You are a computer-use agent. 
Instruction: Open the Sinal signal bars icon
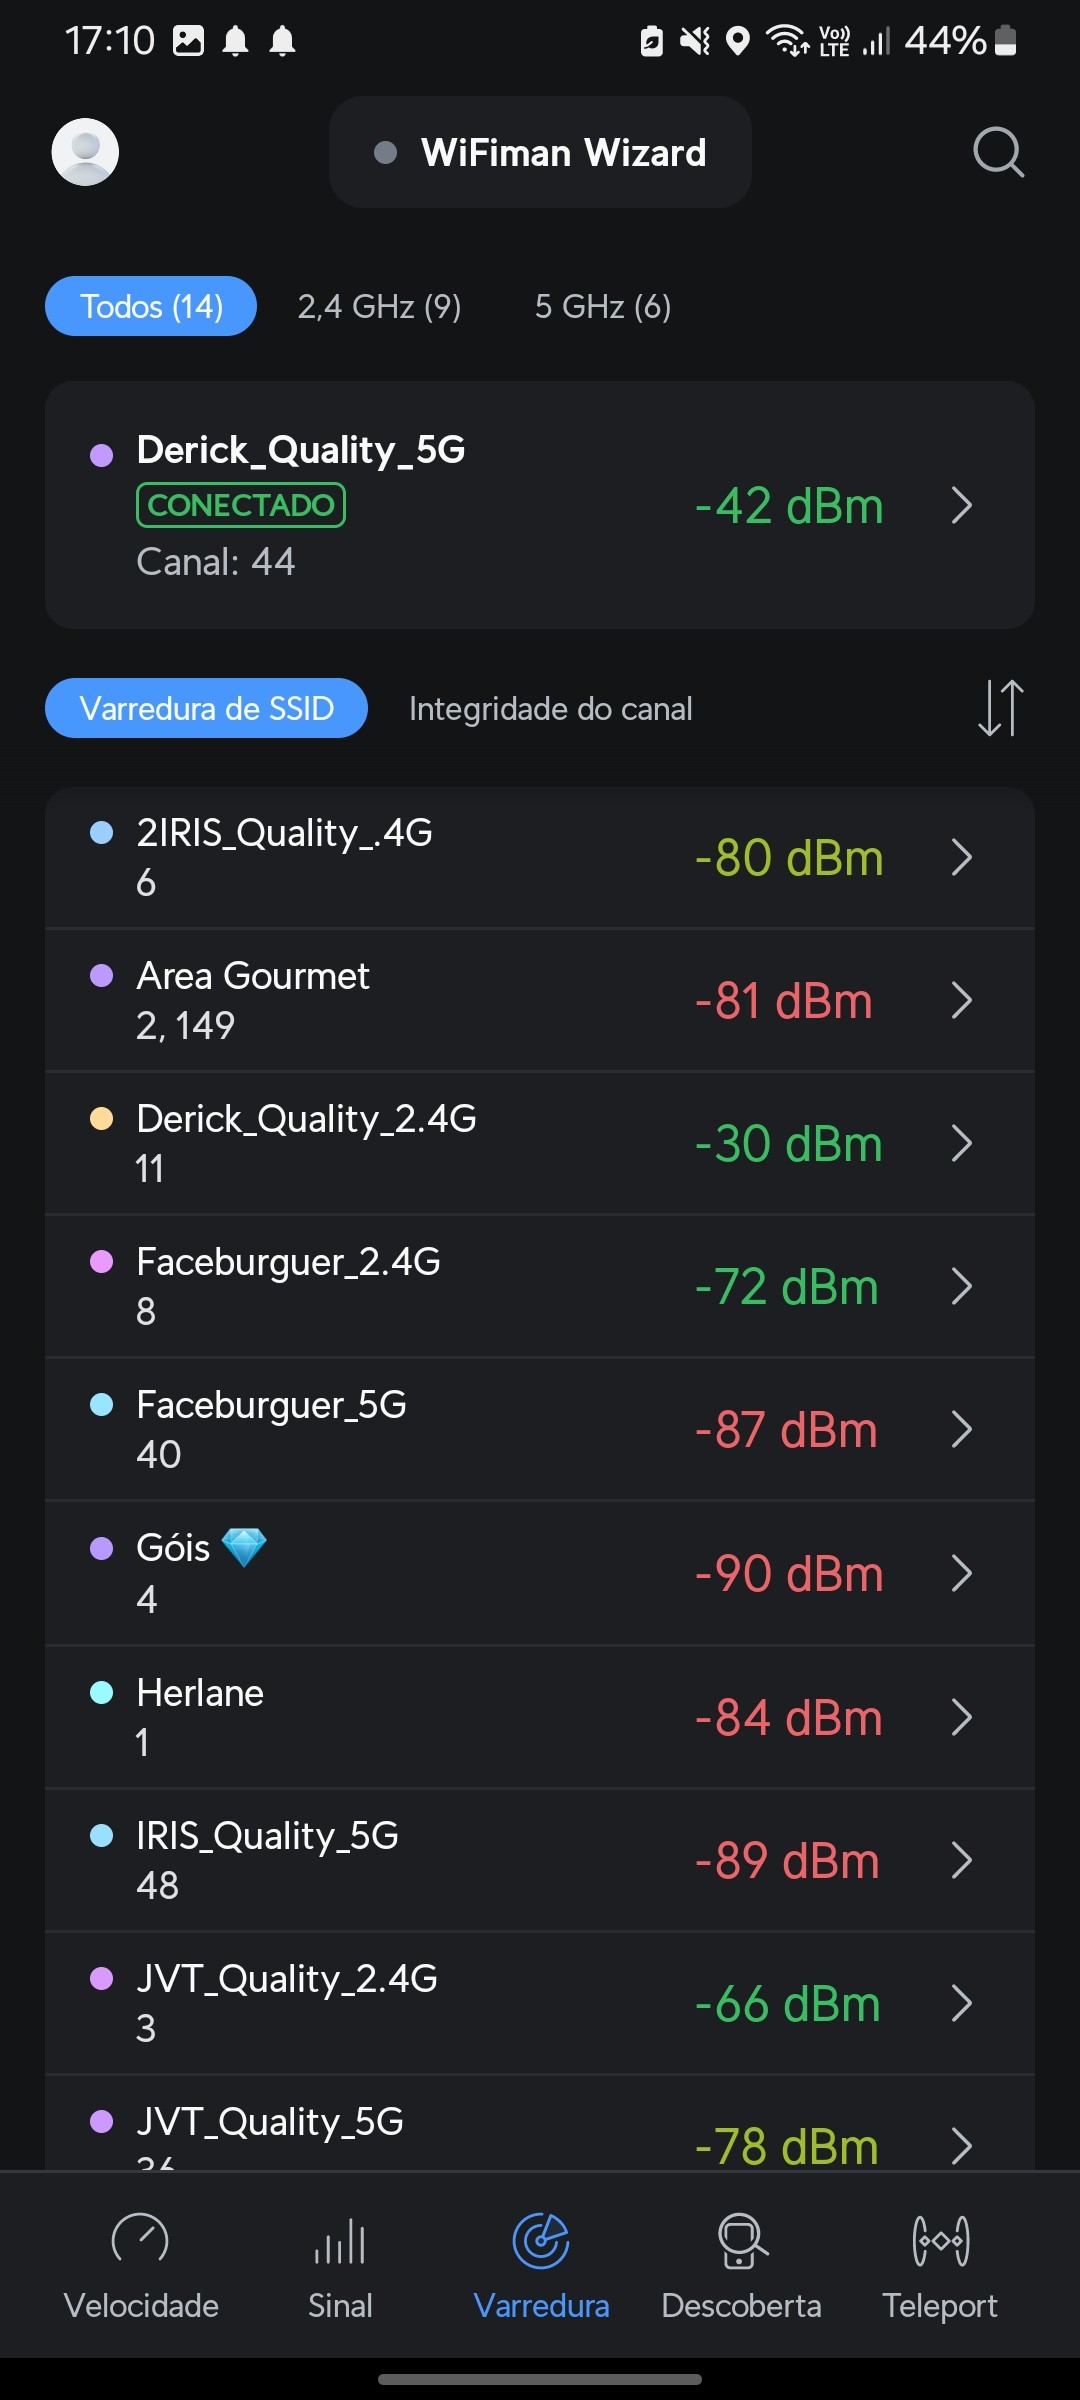(340, 2240)
